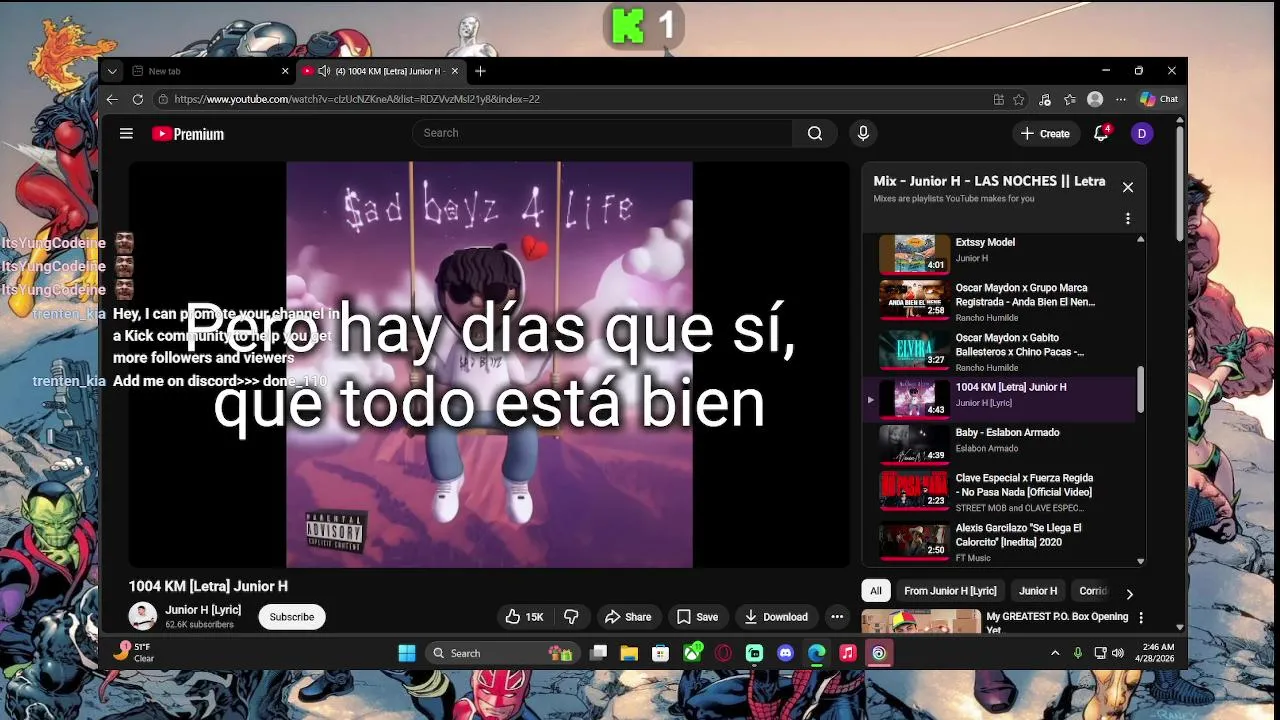Select the Corridos filter chip

1093,591
